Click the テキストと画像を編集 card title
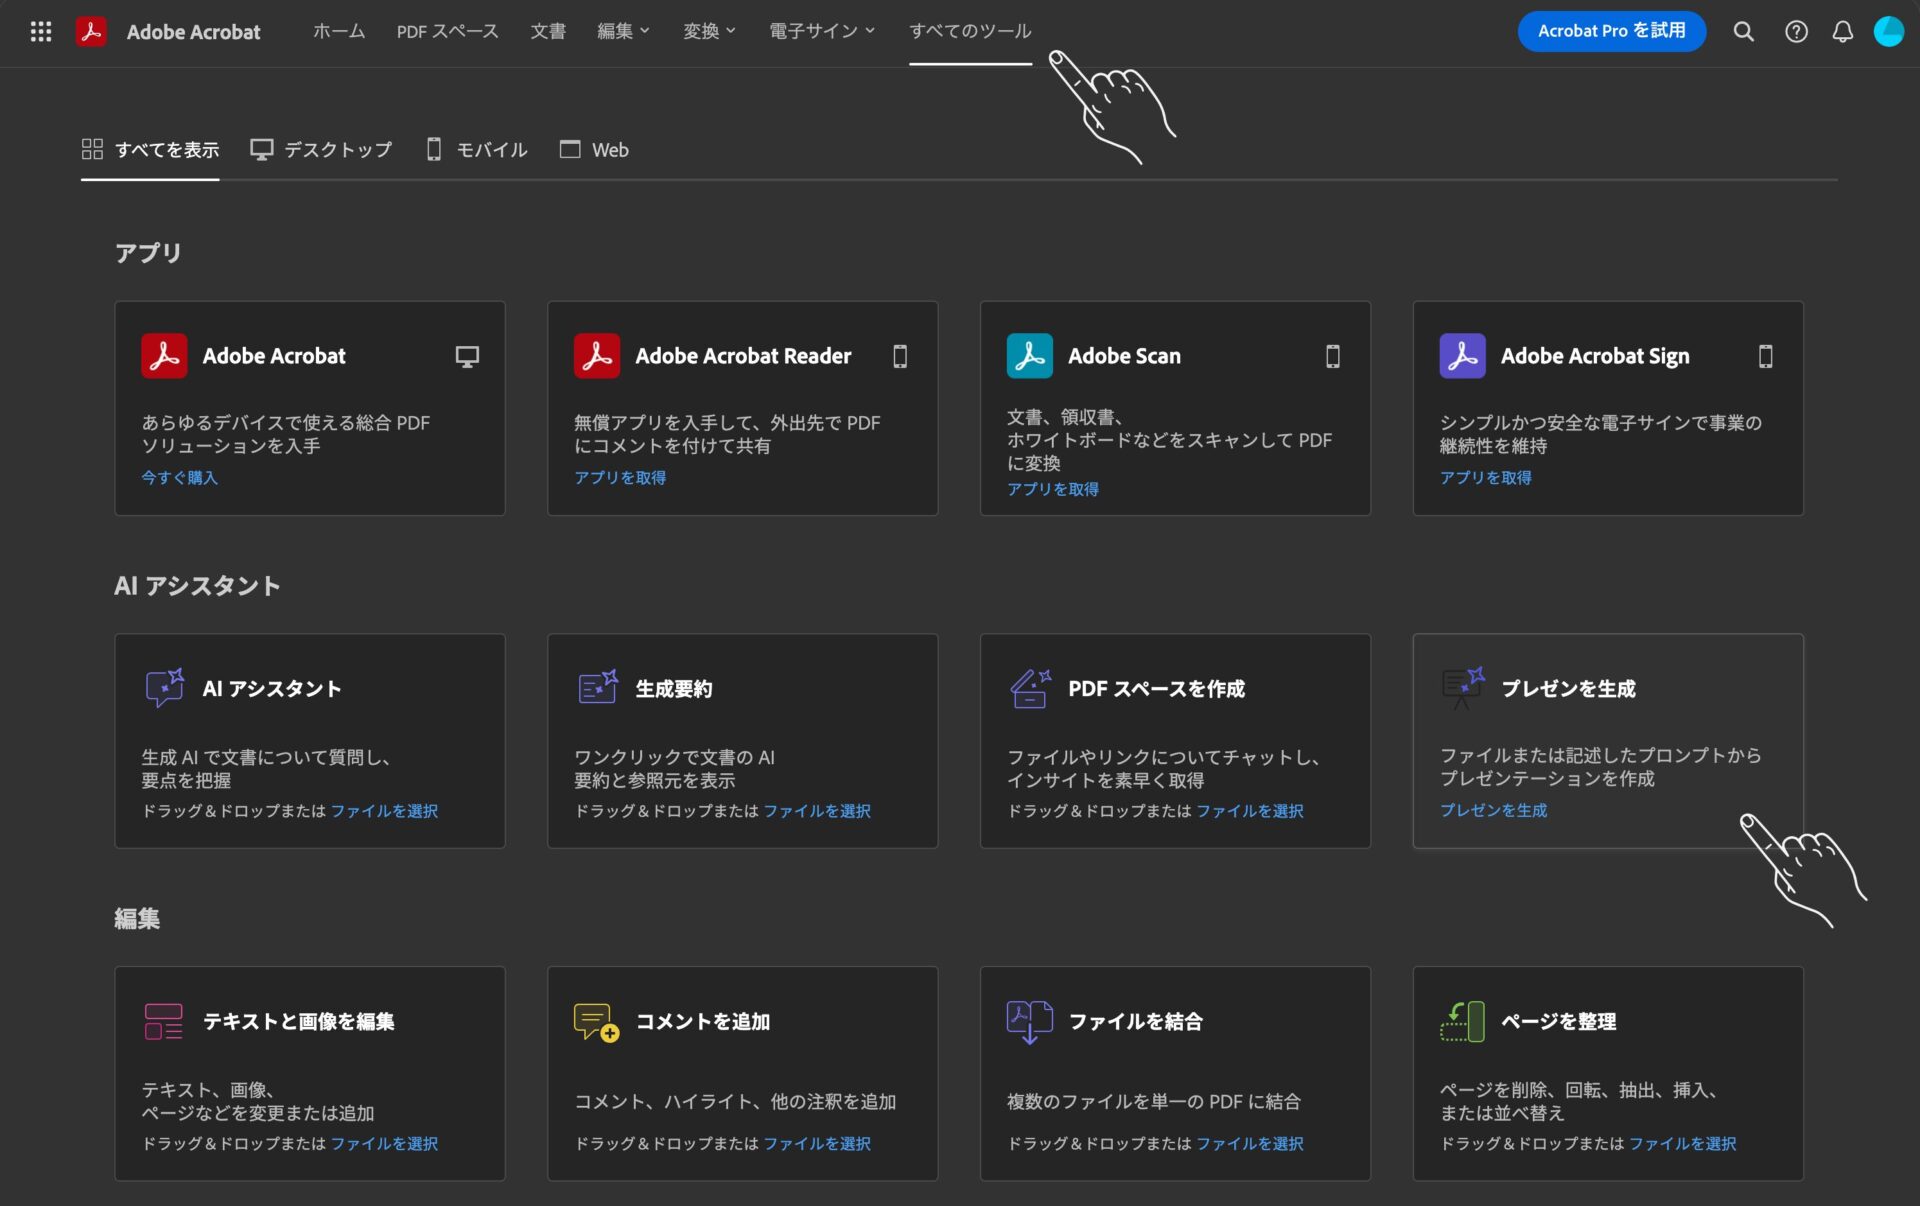 [x=299, y=1022]
